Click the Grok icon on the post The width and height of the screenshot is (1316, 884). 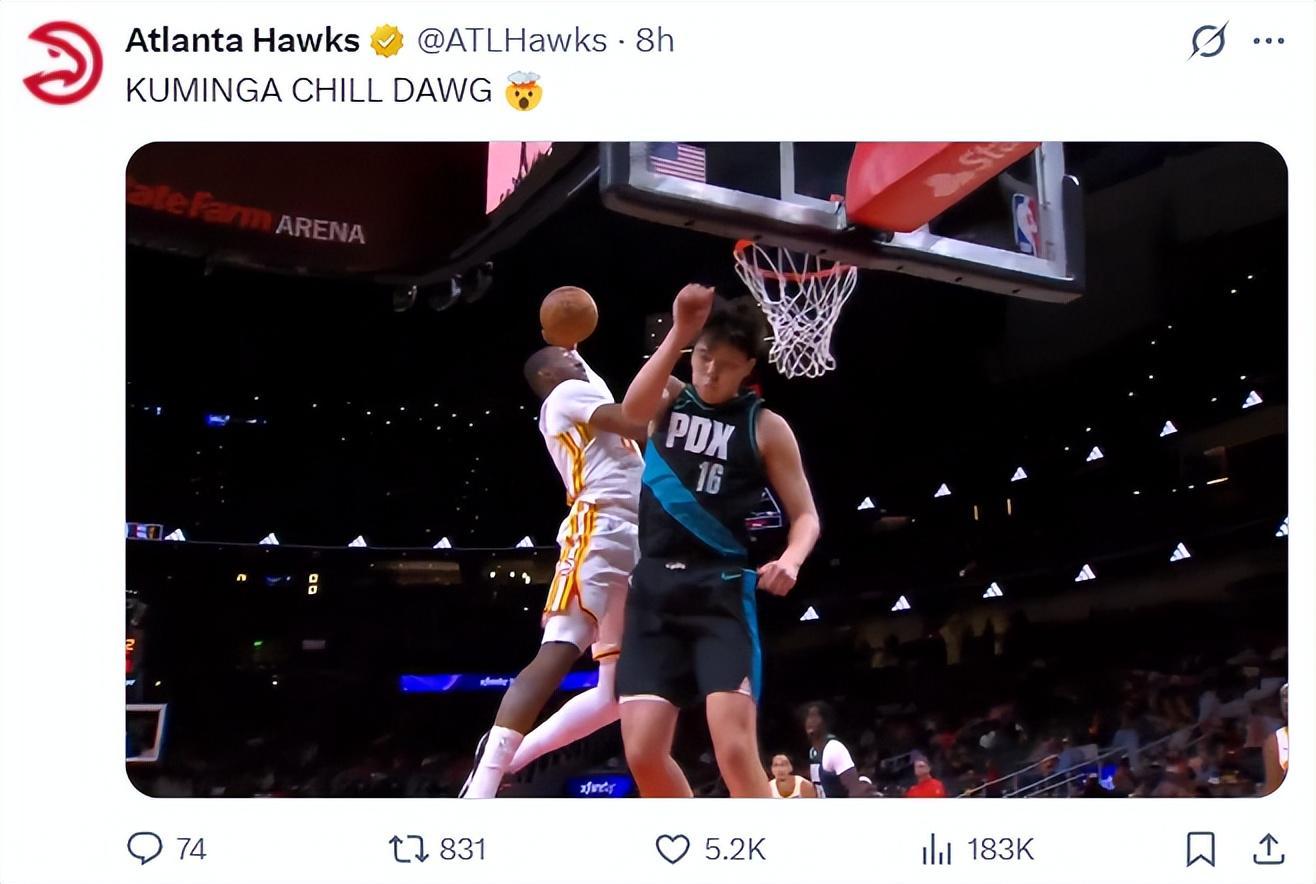tap(1206, 41)
